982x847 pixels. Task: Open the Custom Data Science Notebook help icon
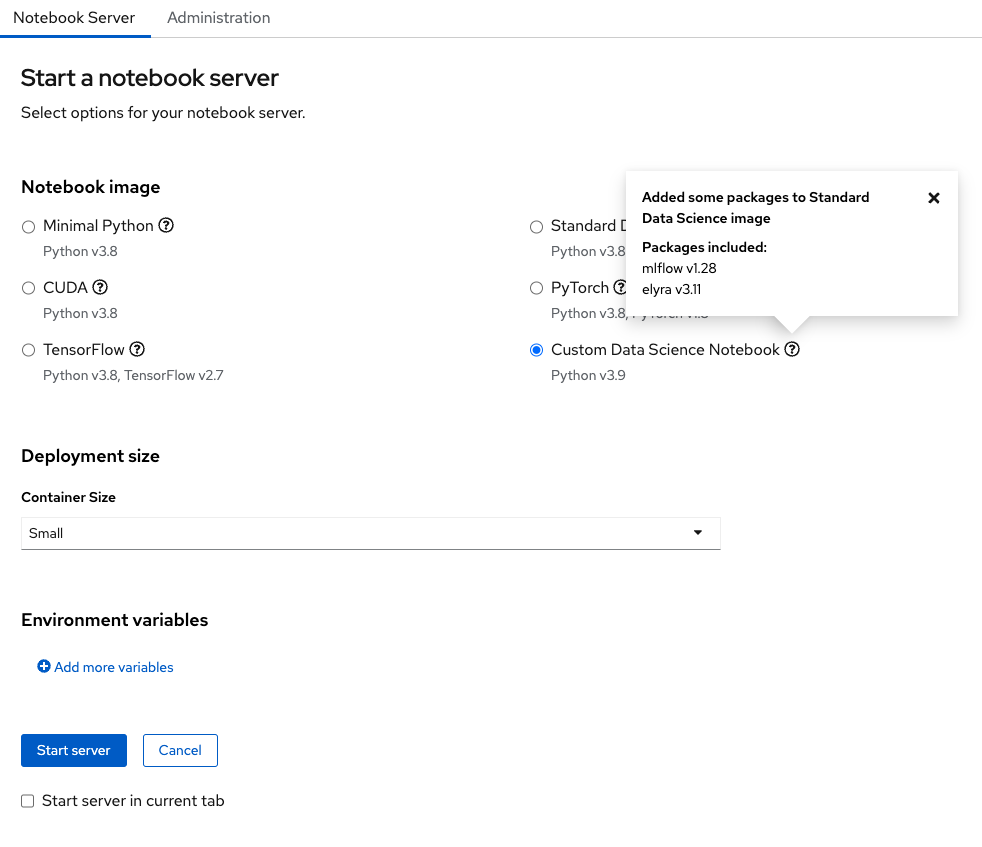pos(792,350)
